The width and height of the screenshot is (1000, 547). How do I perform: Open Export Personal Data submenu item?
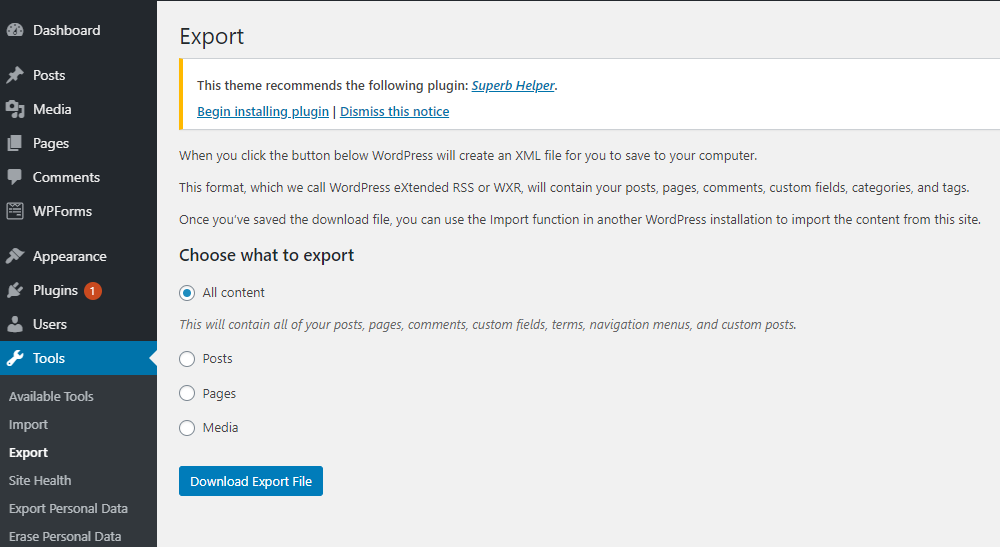(x=68, y=509)
